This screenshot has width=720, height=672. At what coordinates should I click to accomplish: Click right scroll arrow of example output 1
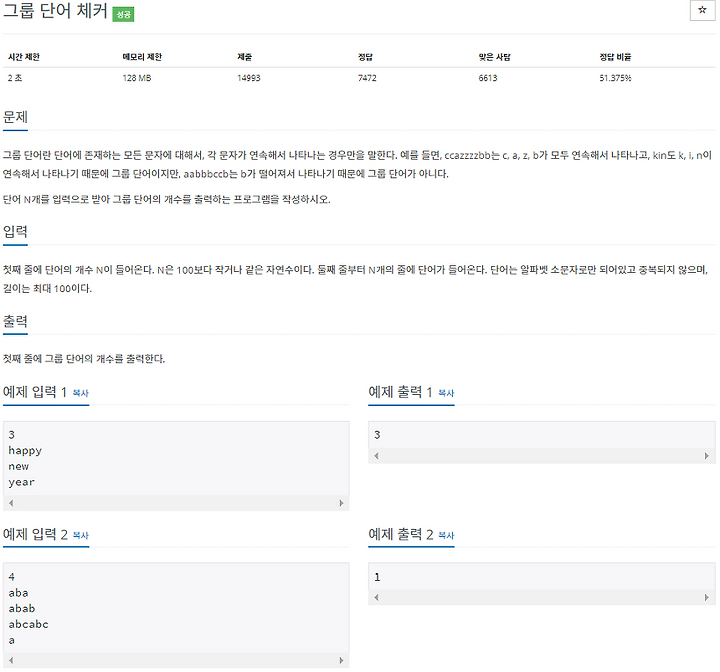pos(707,456)
